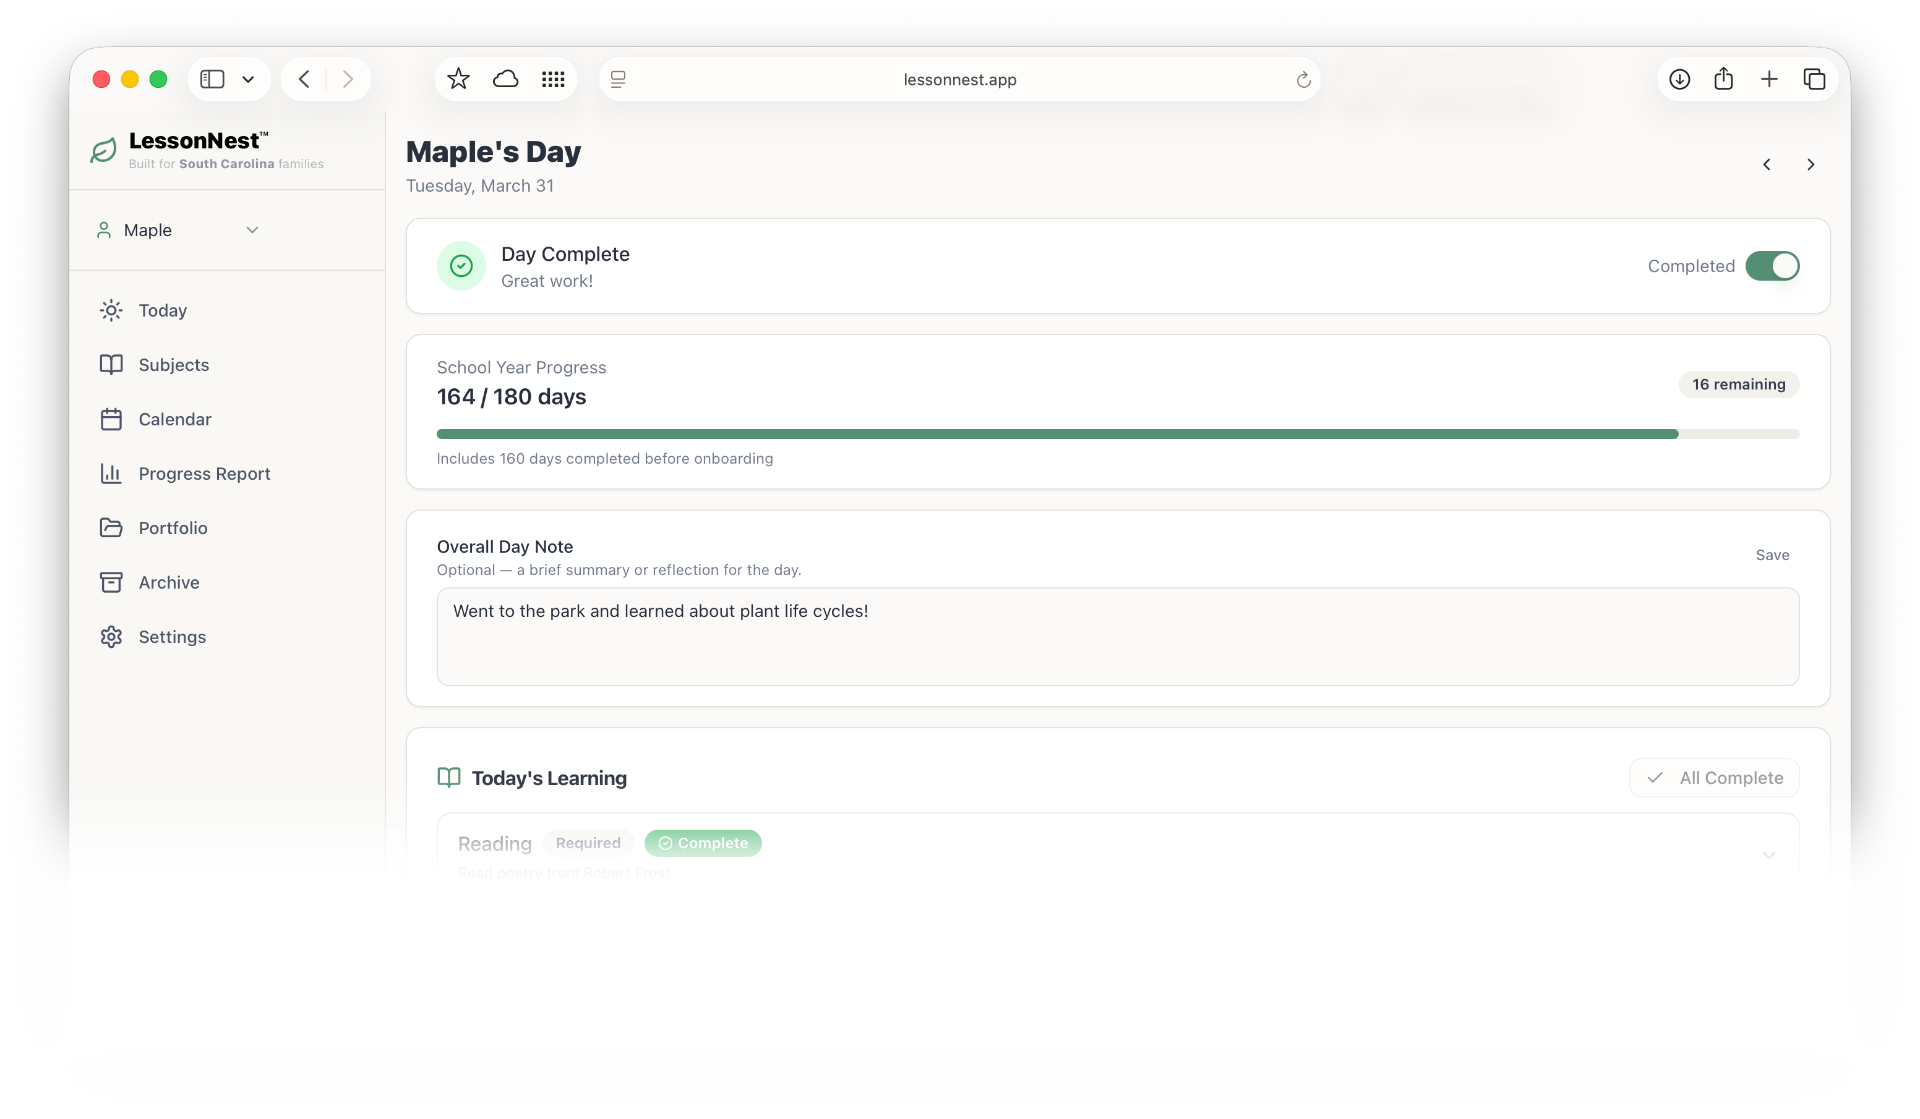The image size is (1920, 1119).
Task: Open the iCloud tabs cloud icon
Action: [x=506, y=79]
